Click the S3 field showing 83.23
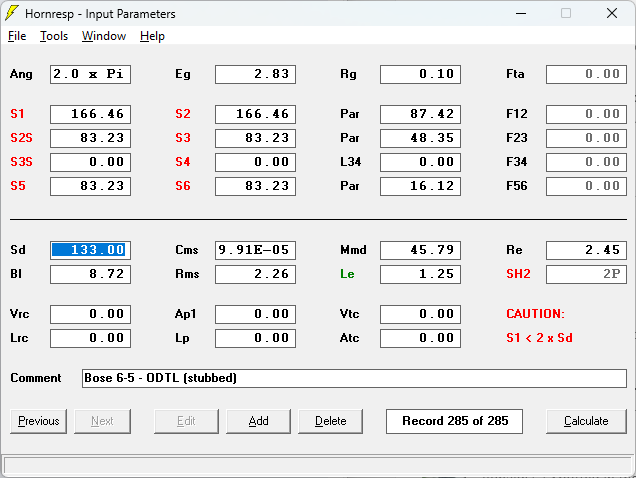The width and height of the screenshot is (636, 478). pos(256,138)
